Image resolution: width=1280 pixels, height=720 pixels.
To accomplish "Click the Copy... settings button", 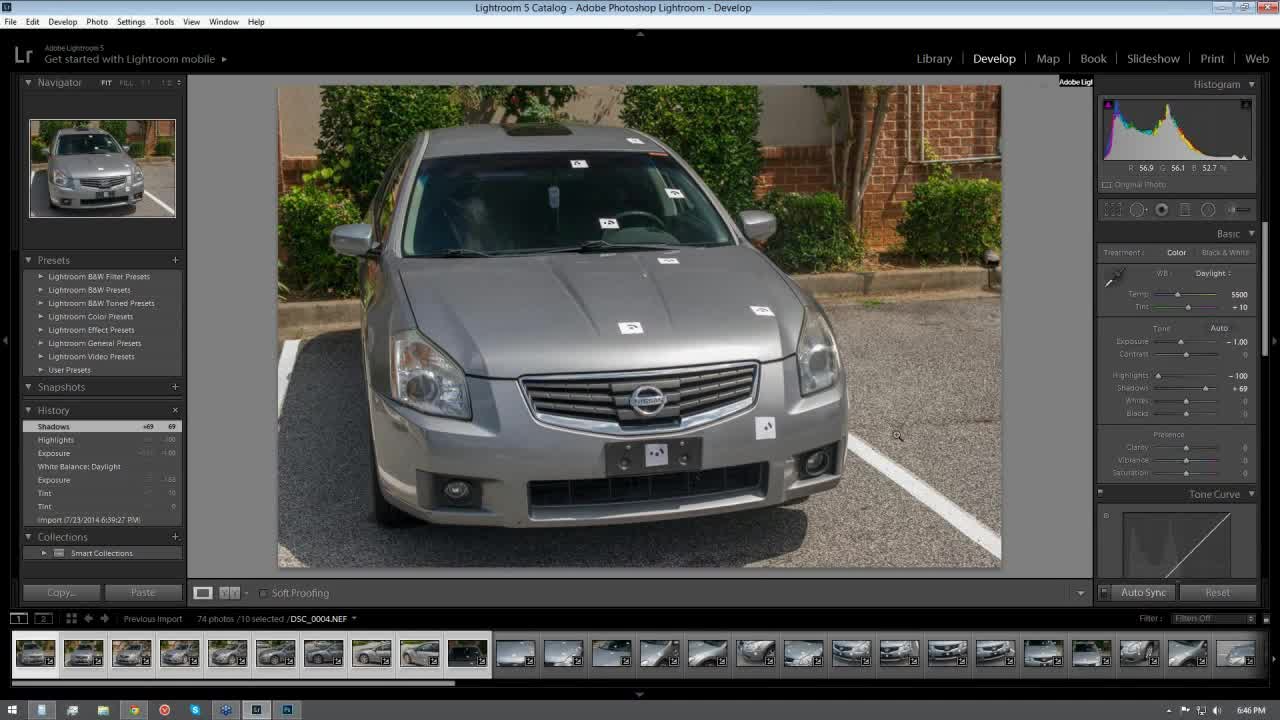I will 61,593.
